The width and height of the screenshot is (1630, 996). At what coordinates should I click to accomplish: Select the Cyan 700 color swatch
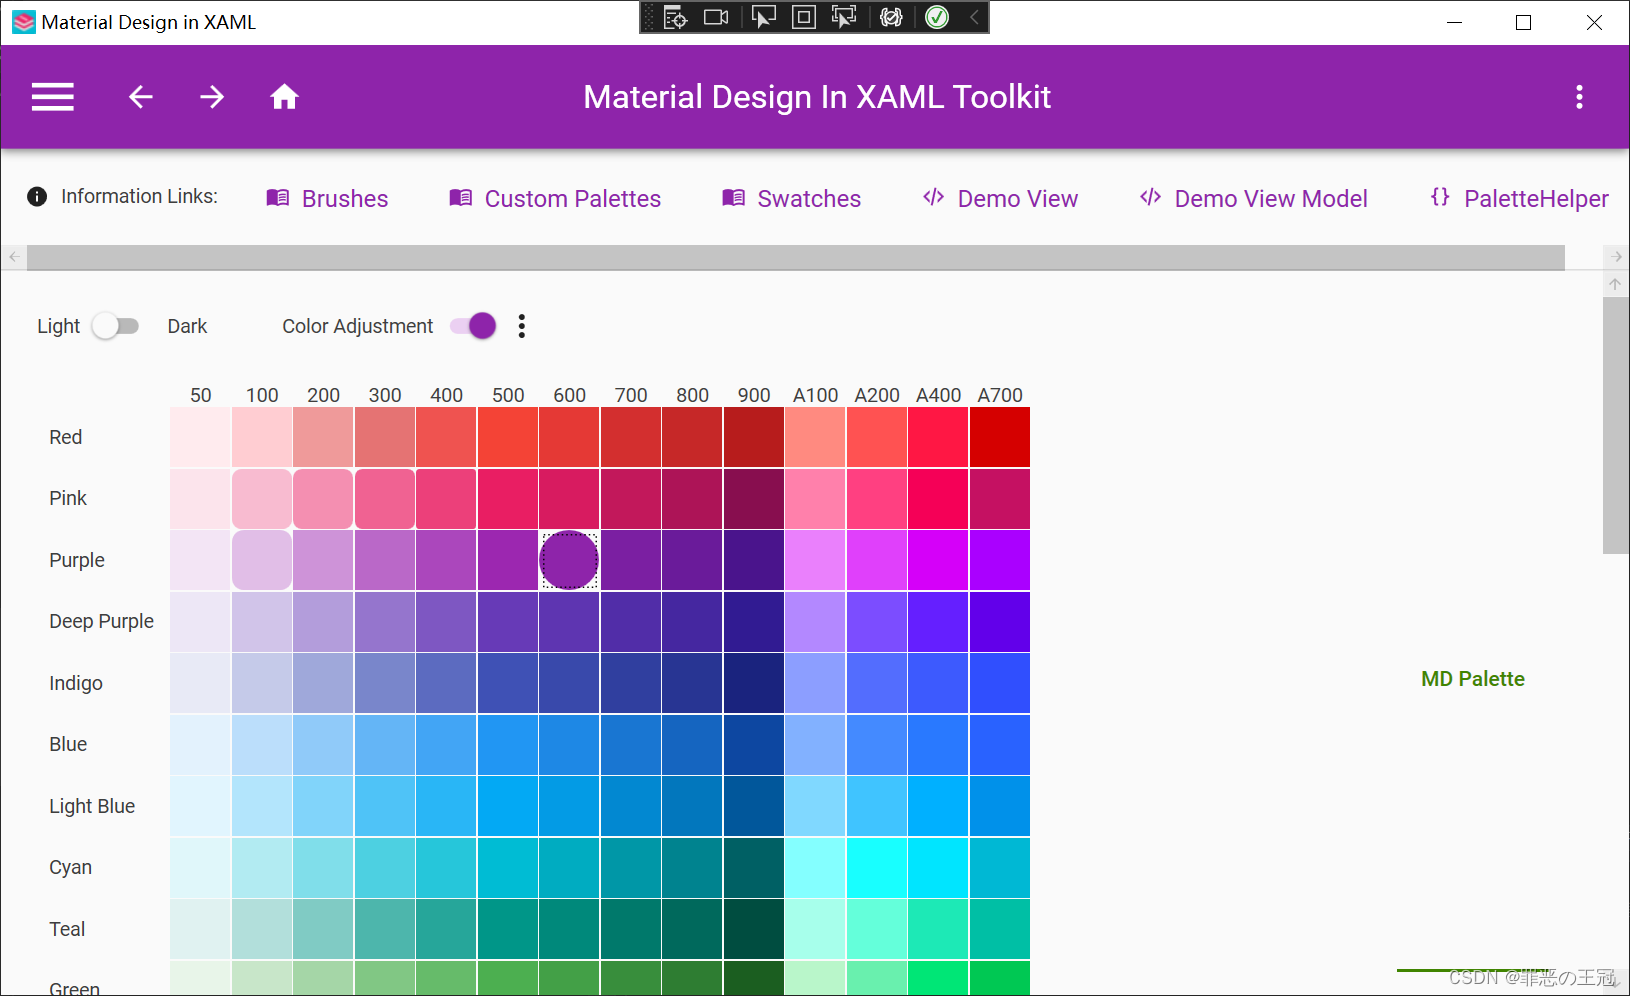[x=631, y=868]
